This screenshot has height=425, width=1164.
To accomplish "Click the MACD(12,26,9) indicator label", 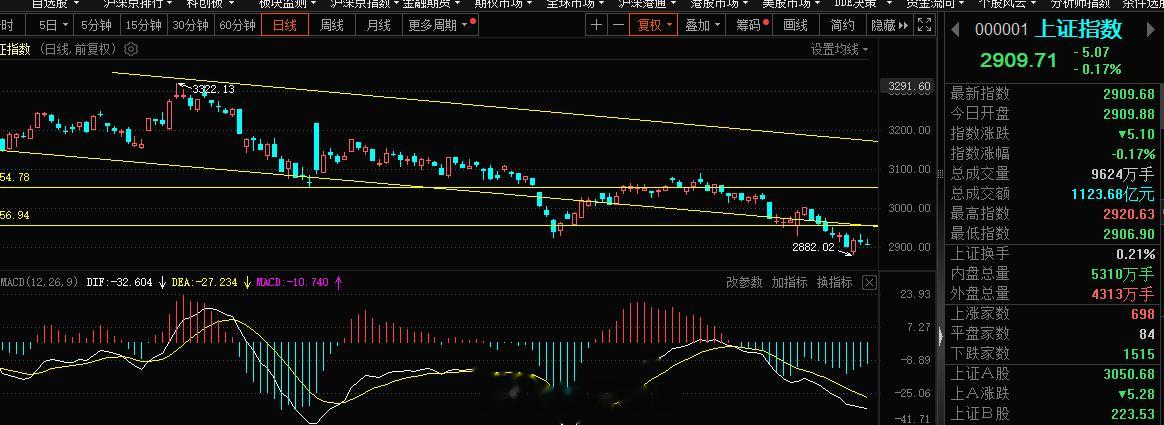I will 40,283.
